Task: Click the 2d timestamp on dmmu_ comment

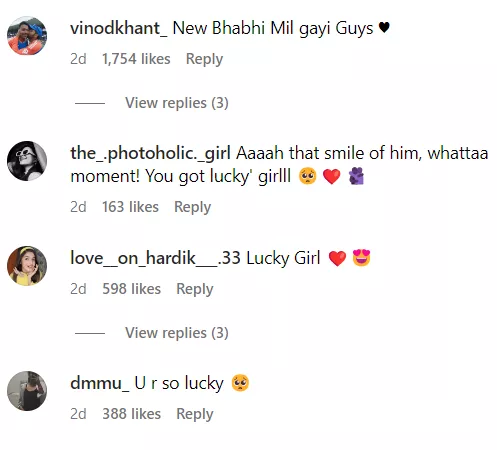Action: point(78,414)
